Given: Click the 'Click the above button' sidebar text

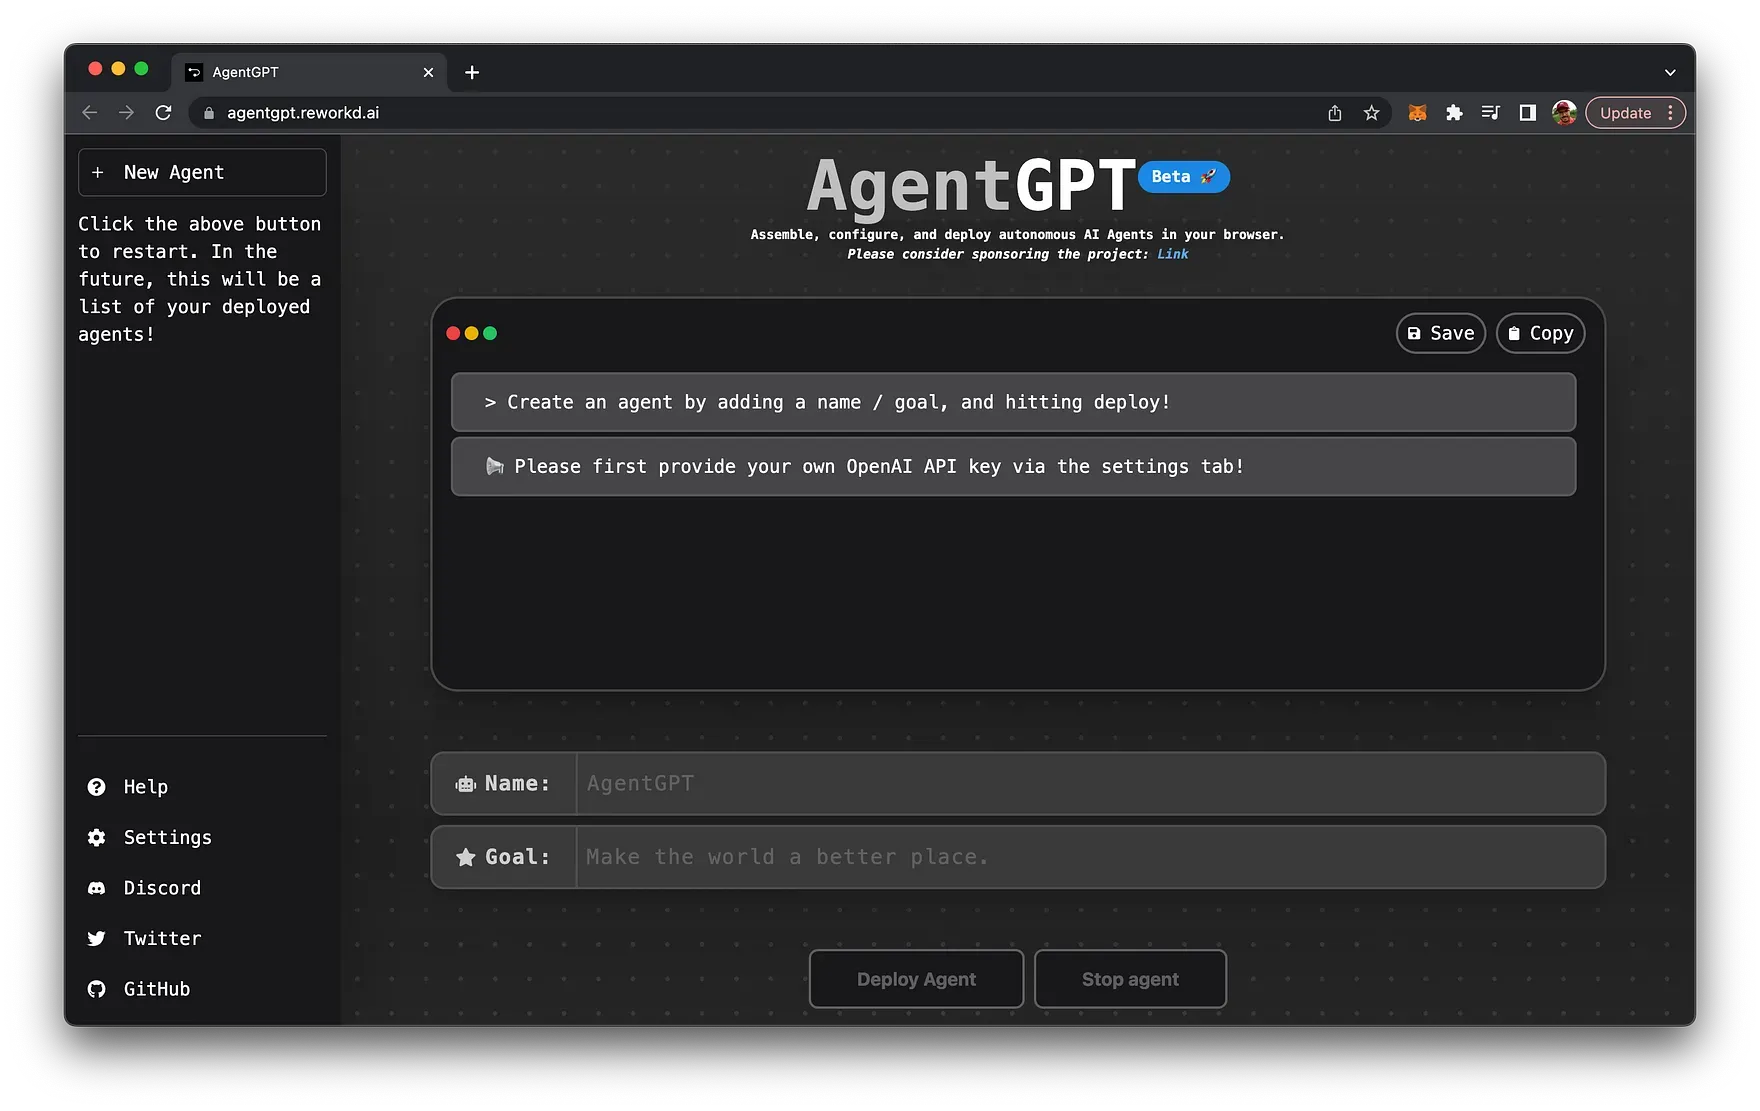Looking at the screenshot, I should tap(200, 279).
